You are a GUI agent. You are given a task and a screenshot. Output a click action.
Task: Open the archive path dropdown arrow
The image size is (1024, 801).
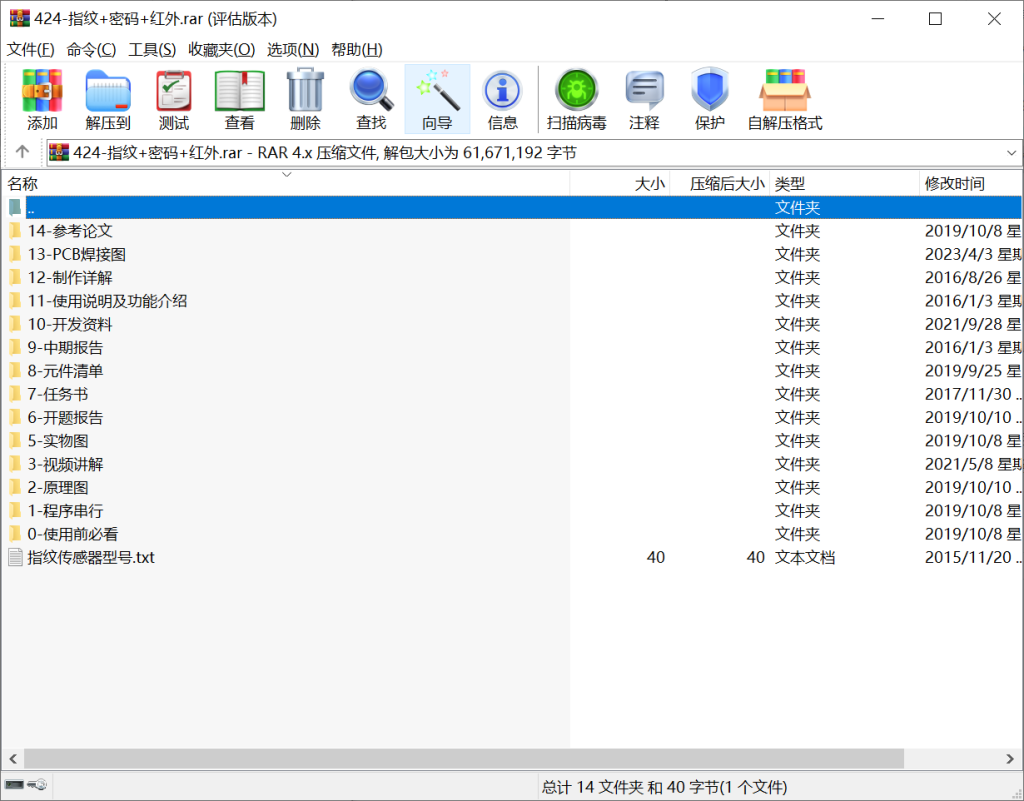coord(1011,152)
